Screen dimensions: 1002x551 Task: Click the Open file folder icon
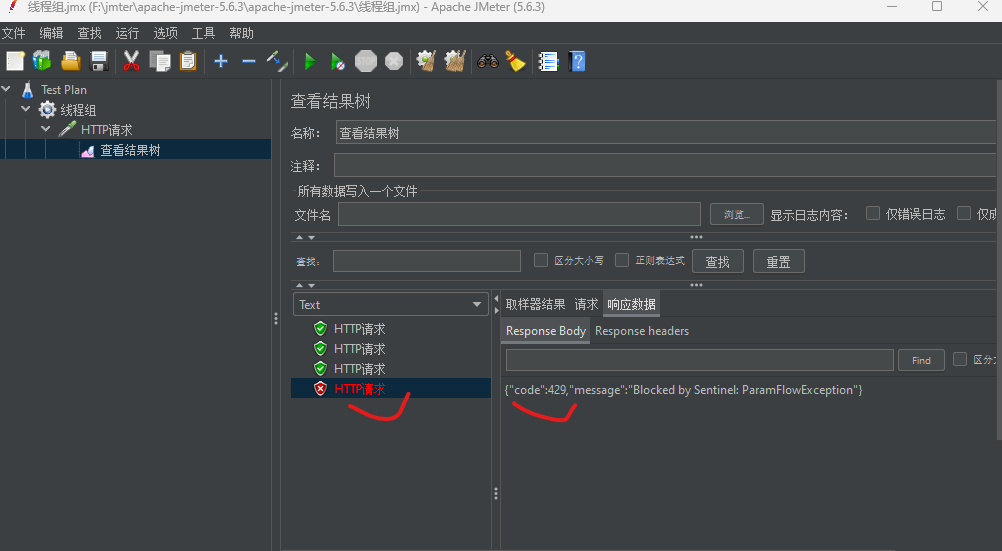[70, 61]
